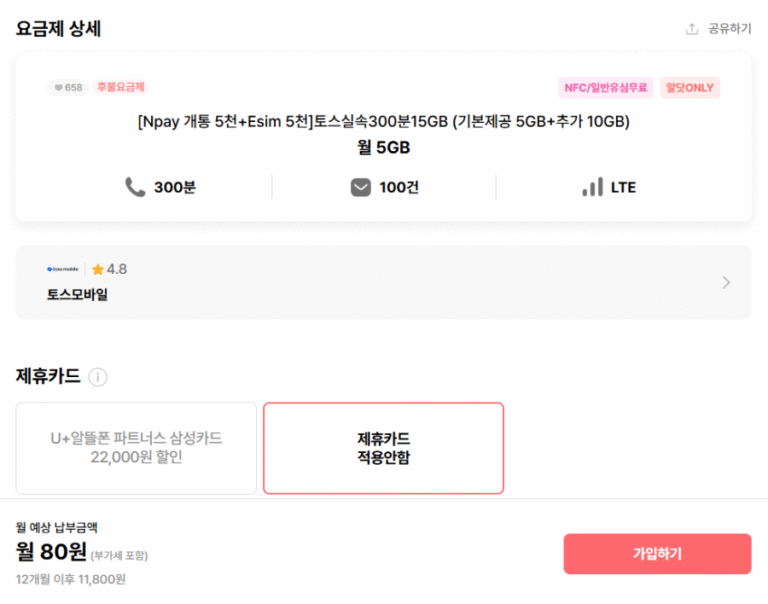Expand the 토스모바일 carrier details chevron
768x604 pixels.
pos(726,282)
